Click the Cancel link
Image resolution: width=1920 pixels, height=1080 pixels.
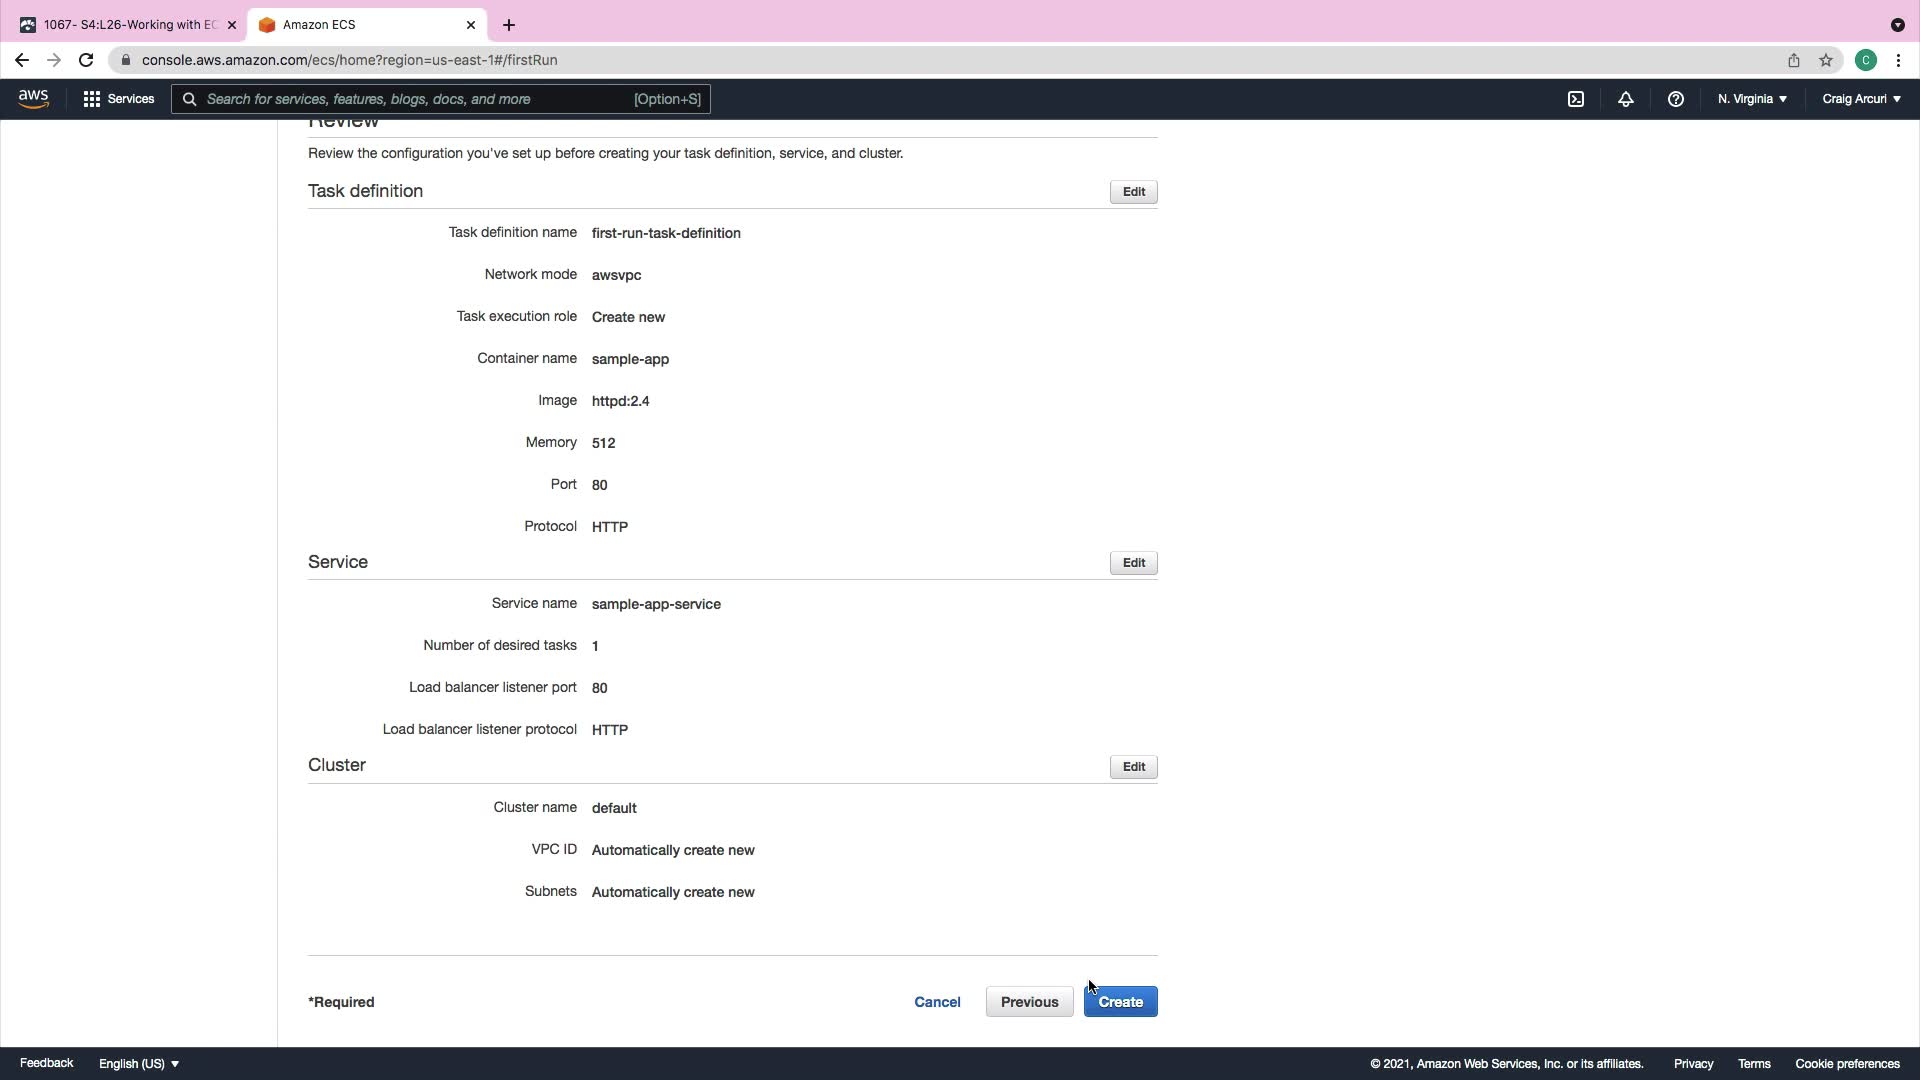(937, 1002)
